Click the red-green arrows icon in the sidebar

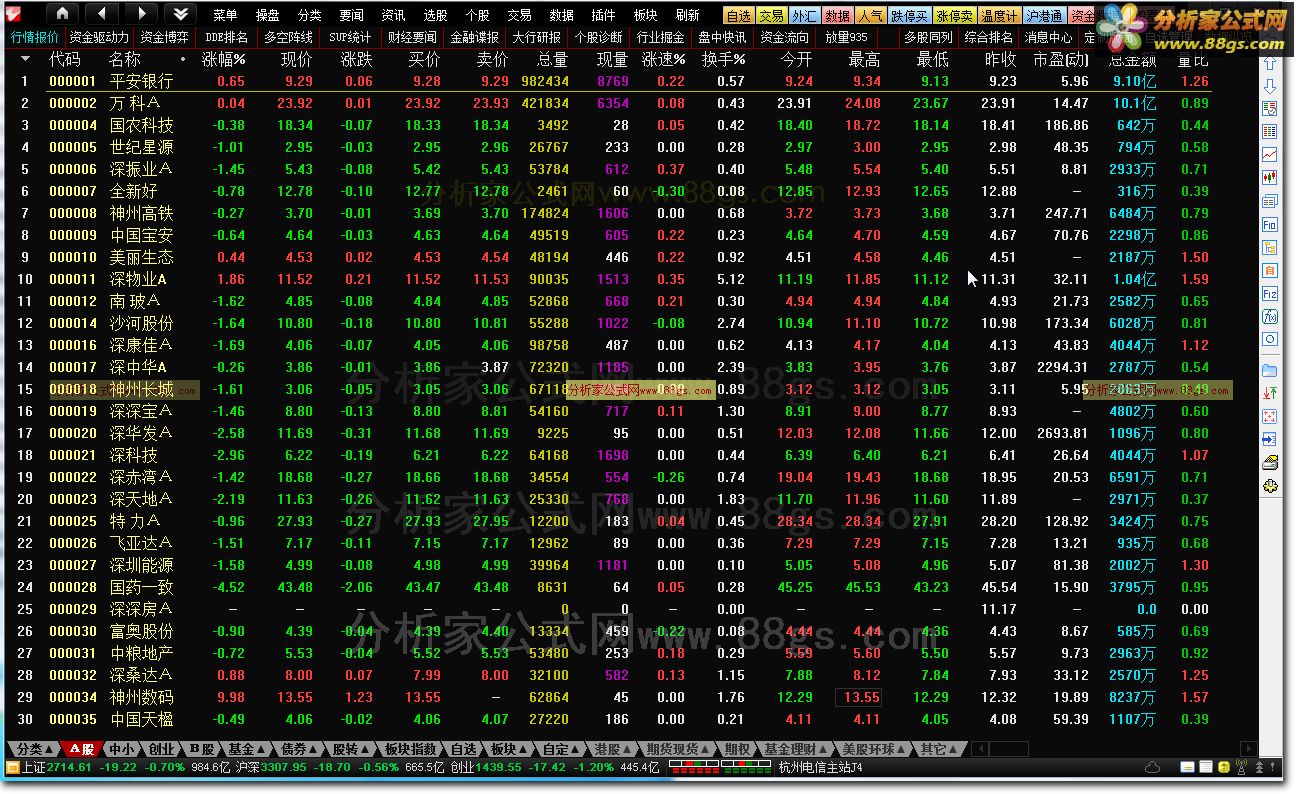(1270, 393)
